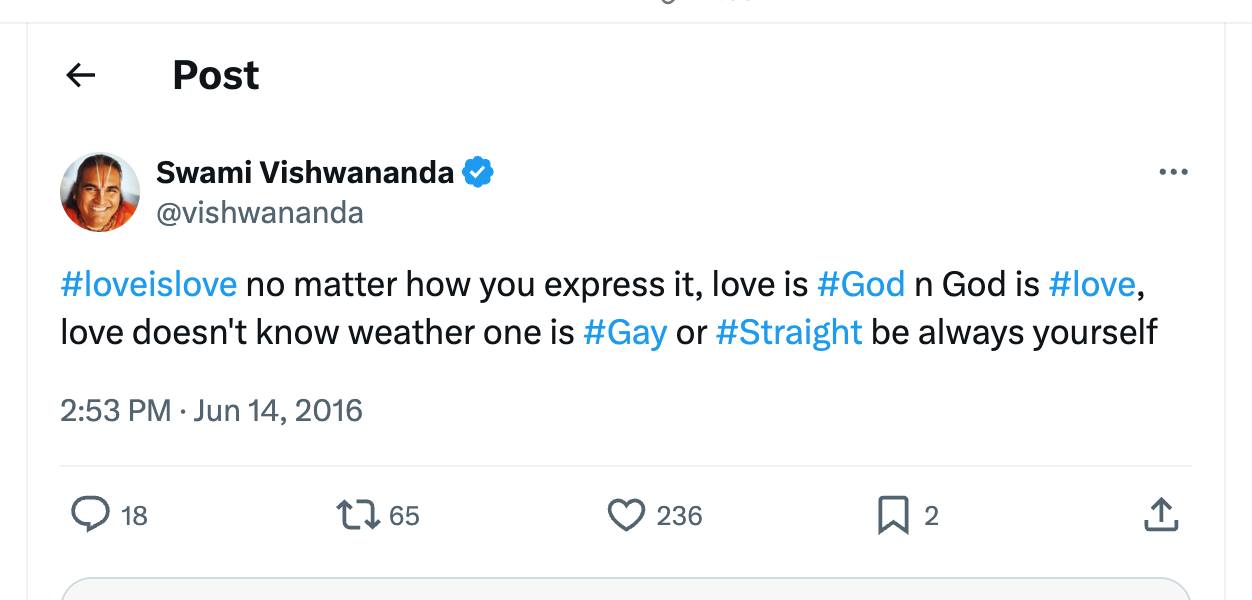Click the 2:53 PM Jun 14, 2016 timestamp
Image resolution: width=1252 pixels, height=600 pixels.
[211, 411]
